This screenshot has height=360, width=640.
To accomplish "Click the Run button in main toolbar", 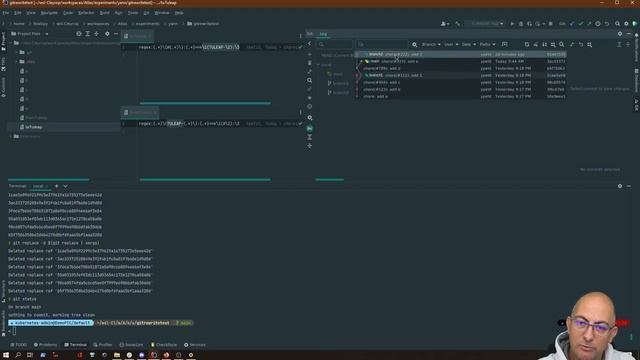I will (x=512, y=24).
